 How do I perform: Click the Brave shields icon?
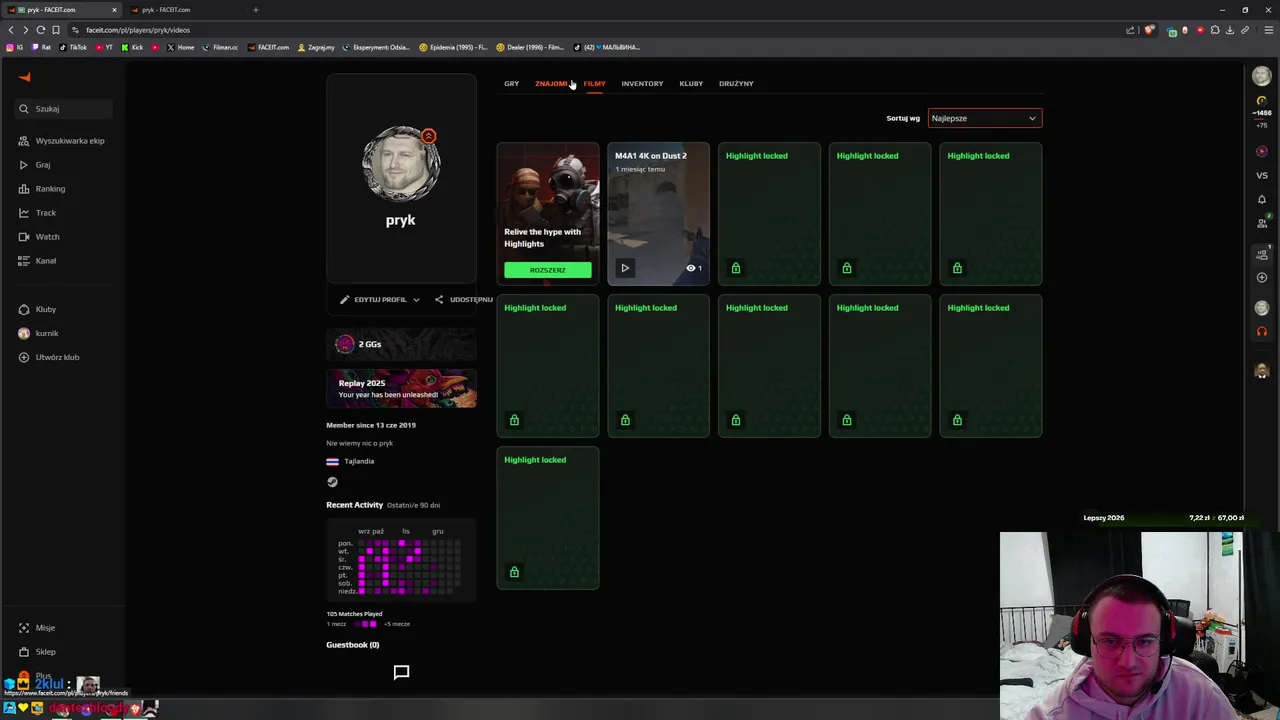coord(1150,30)
